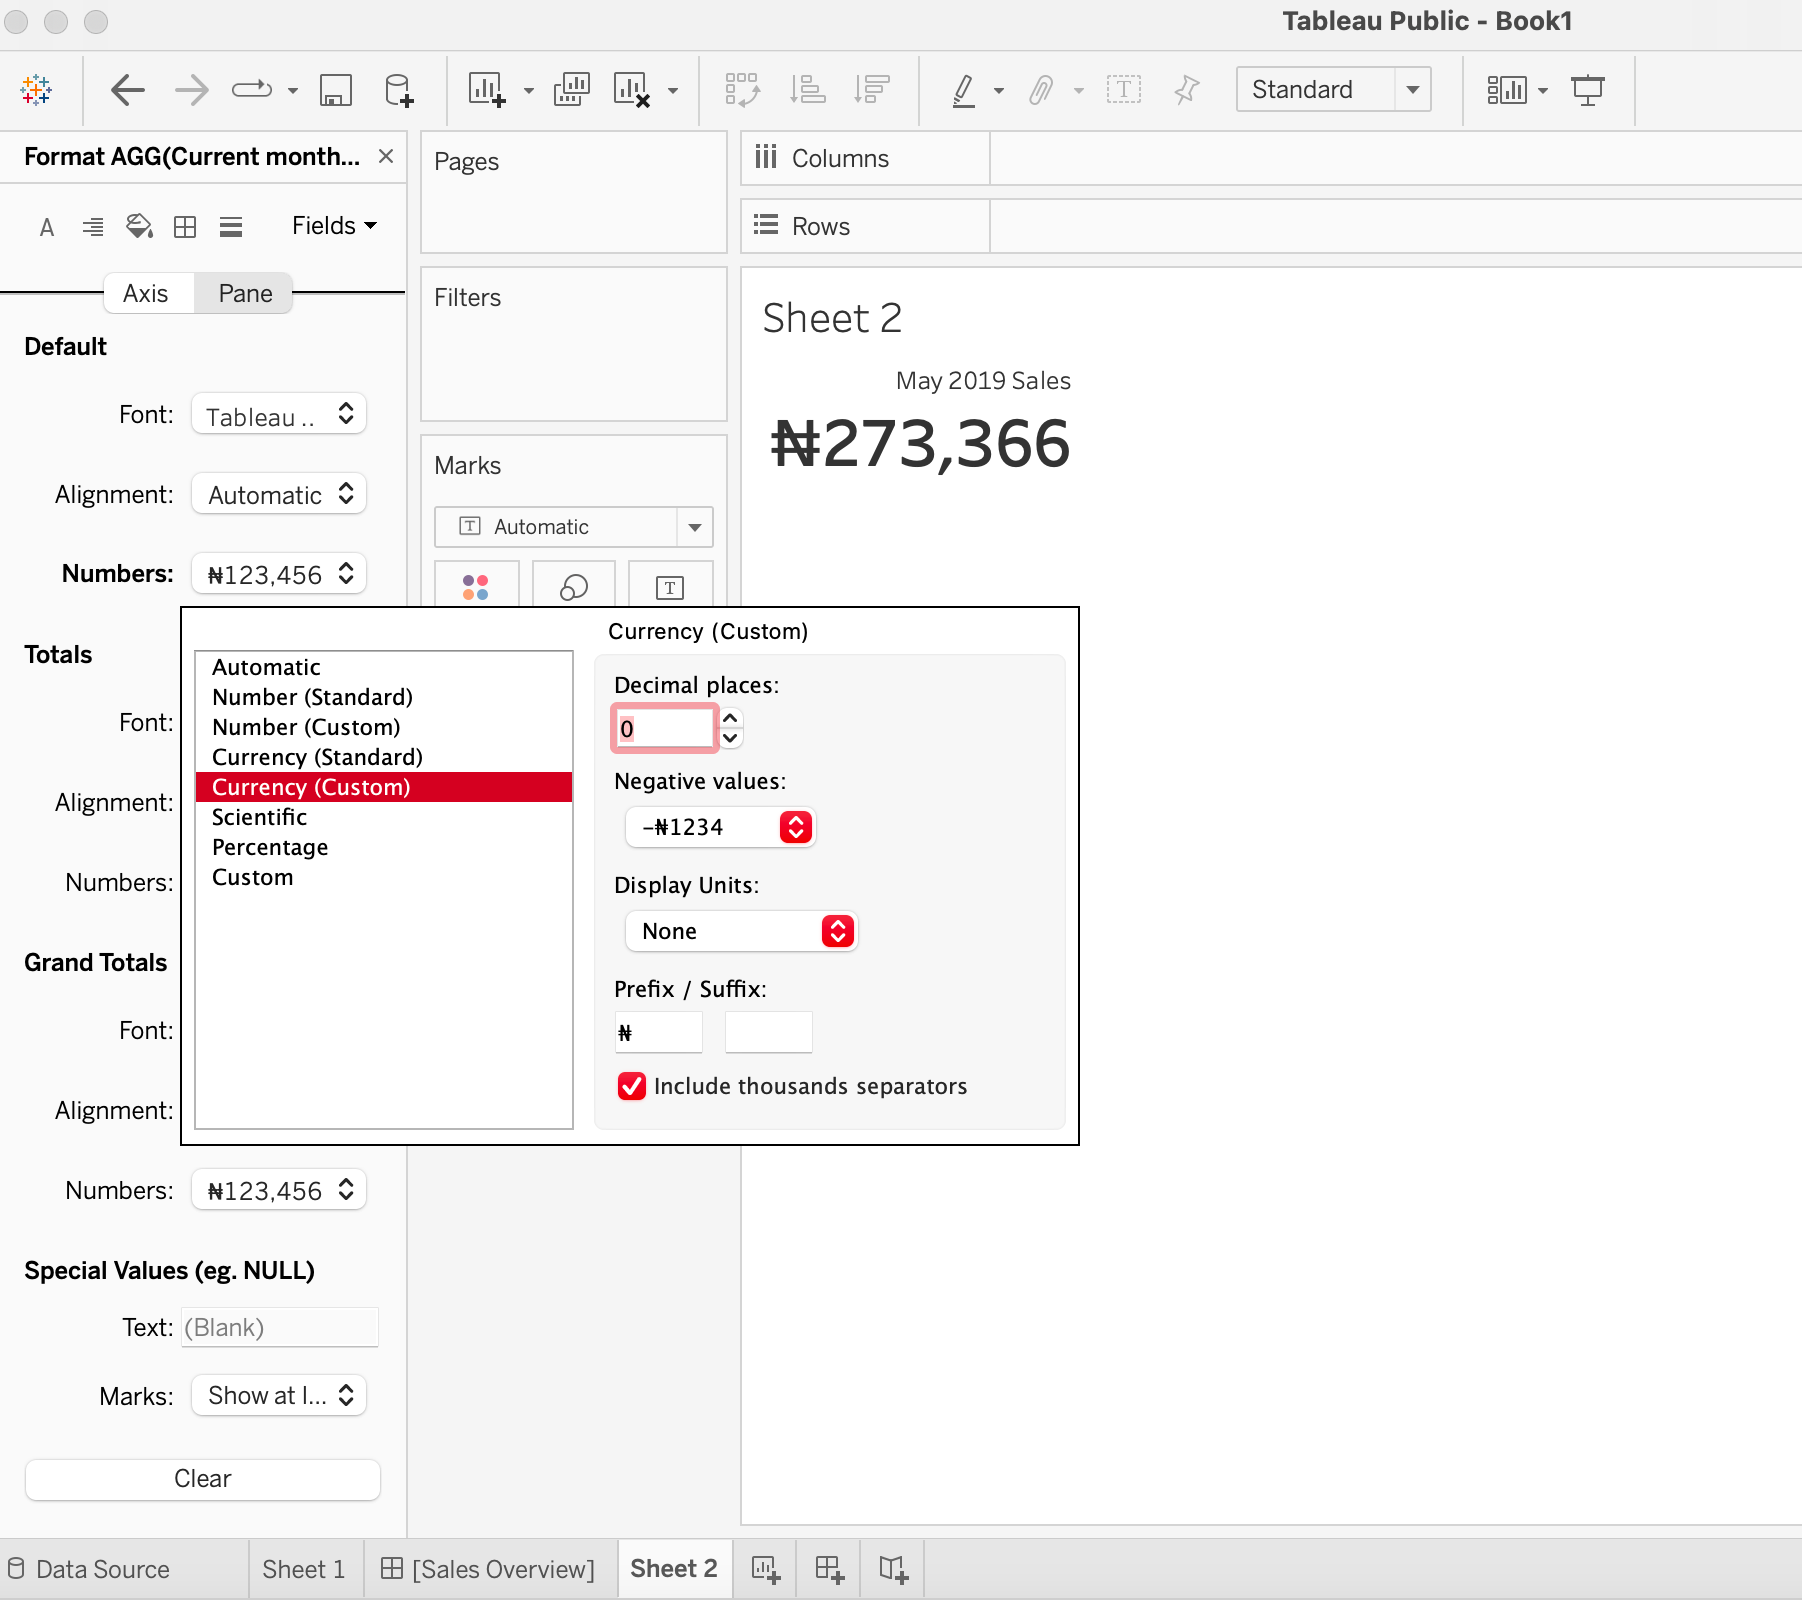Click the Color button on Marks card
The height and width of the screenshot is (1600, 1802).
(476, 586)
